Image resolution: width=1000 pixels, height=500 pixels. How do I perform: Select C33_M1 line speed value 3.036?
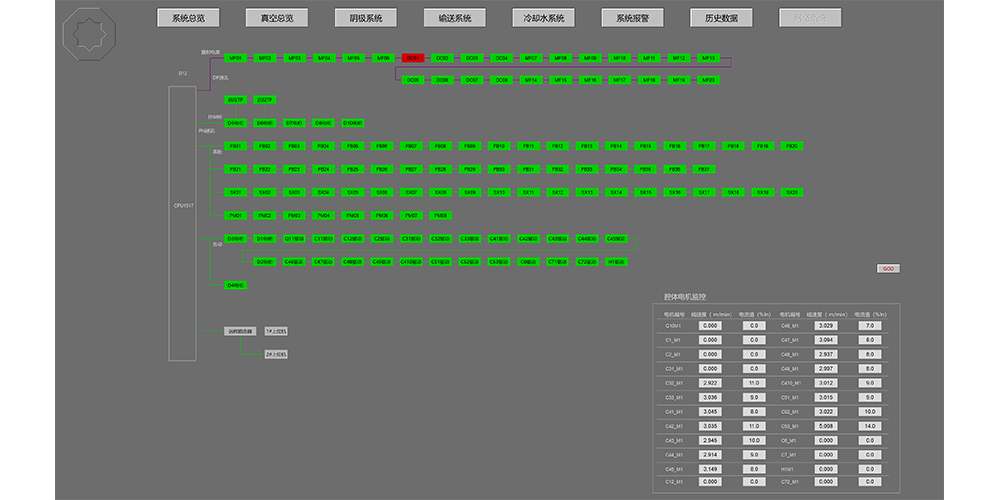coord(710,397)
